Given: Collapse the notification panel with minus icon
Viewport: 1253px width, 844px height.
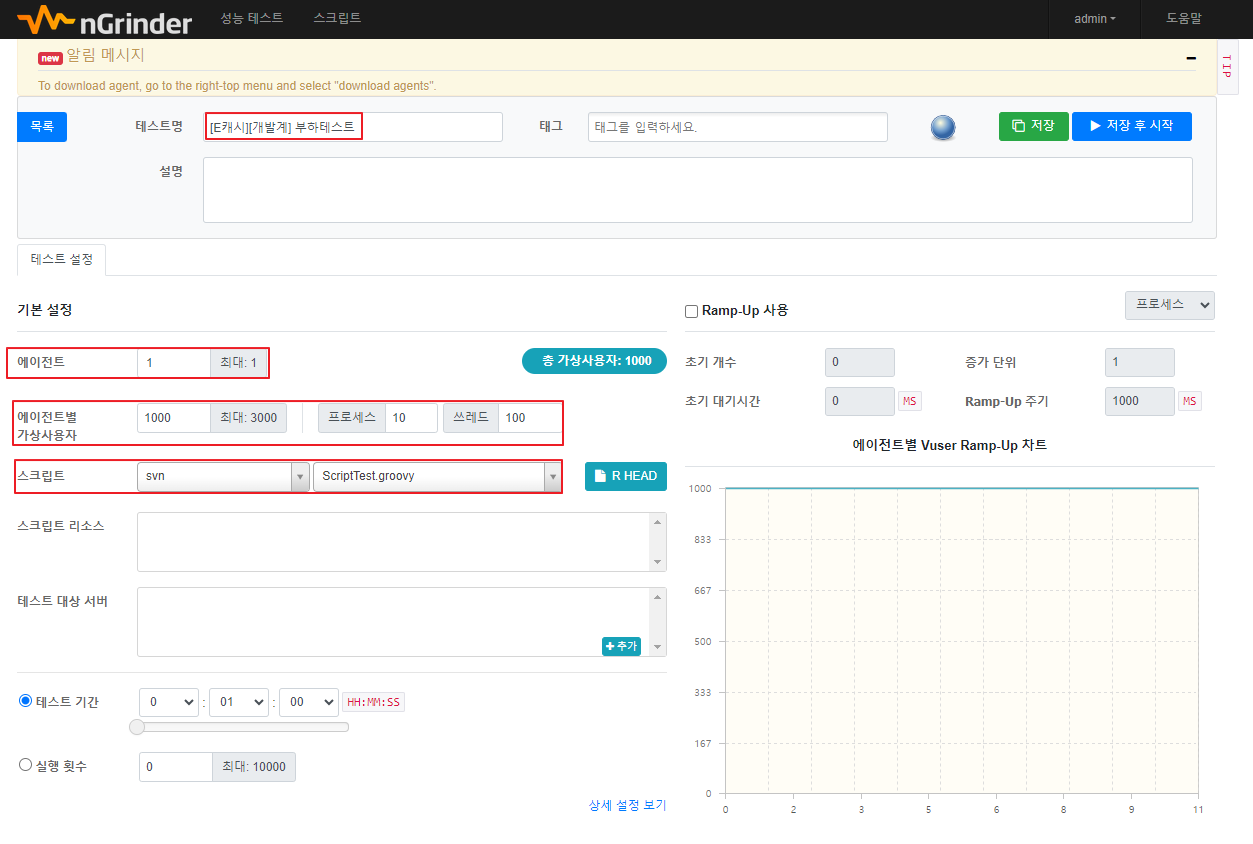Looking at the screenshot, I should pyautogui.click(x=1191, y=58).
